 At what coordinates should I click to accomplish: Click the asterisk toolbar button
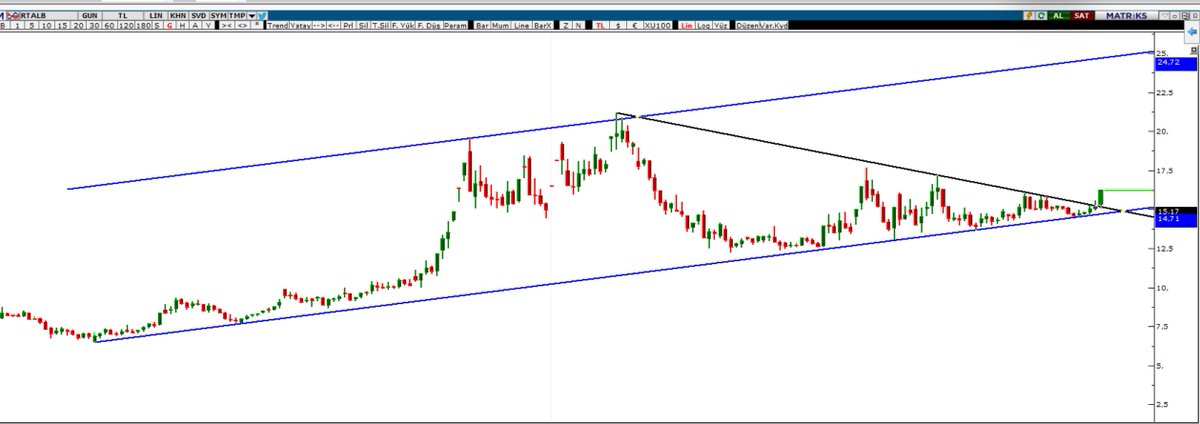(257, 25)
